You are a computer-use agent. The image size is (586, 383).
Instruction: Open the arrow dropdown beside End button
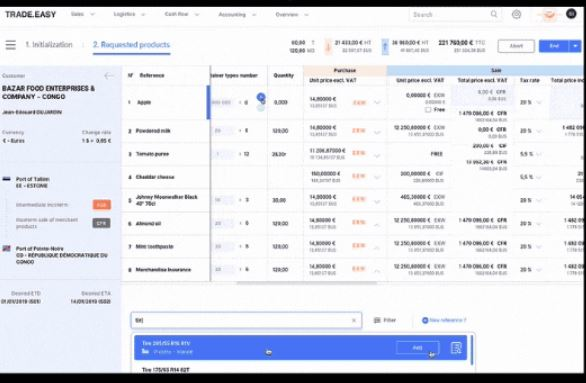tap(575, 46)
